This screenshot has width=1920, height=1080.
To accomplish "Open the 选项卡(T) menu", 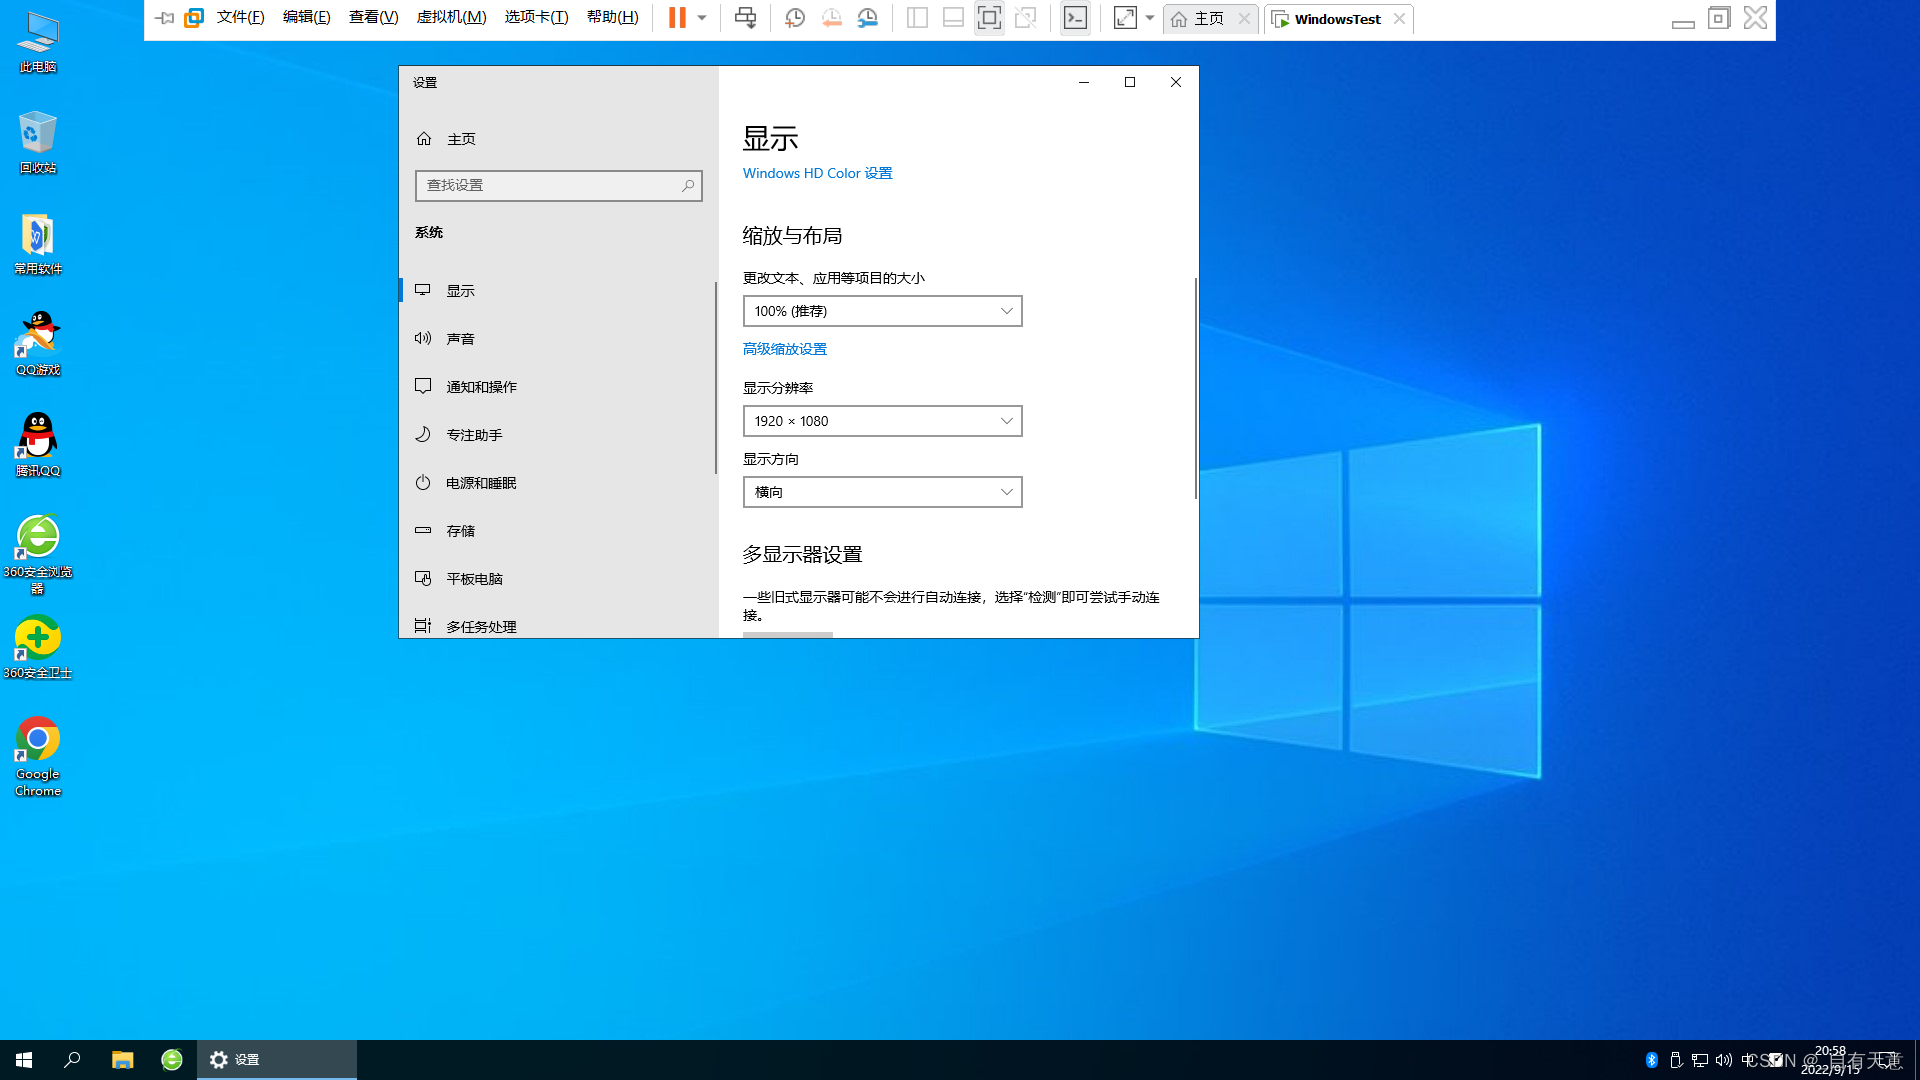I will click(536, 18).
